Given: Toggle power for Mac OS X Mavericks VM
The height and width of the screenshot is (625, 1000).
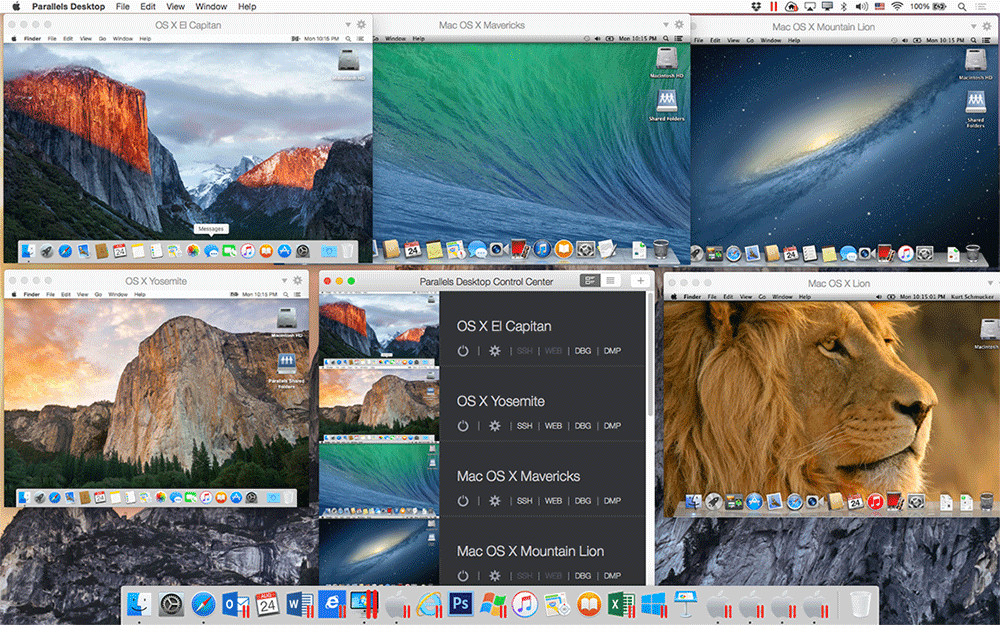Looking at the screenshot, I should click(462, 500).
